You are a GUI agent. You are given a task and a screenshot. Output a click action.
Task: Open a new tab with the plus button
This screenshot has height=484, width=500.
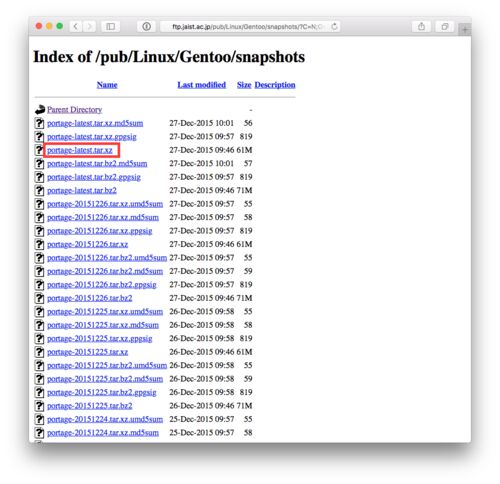tap(465, 30)
